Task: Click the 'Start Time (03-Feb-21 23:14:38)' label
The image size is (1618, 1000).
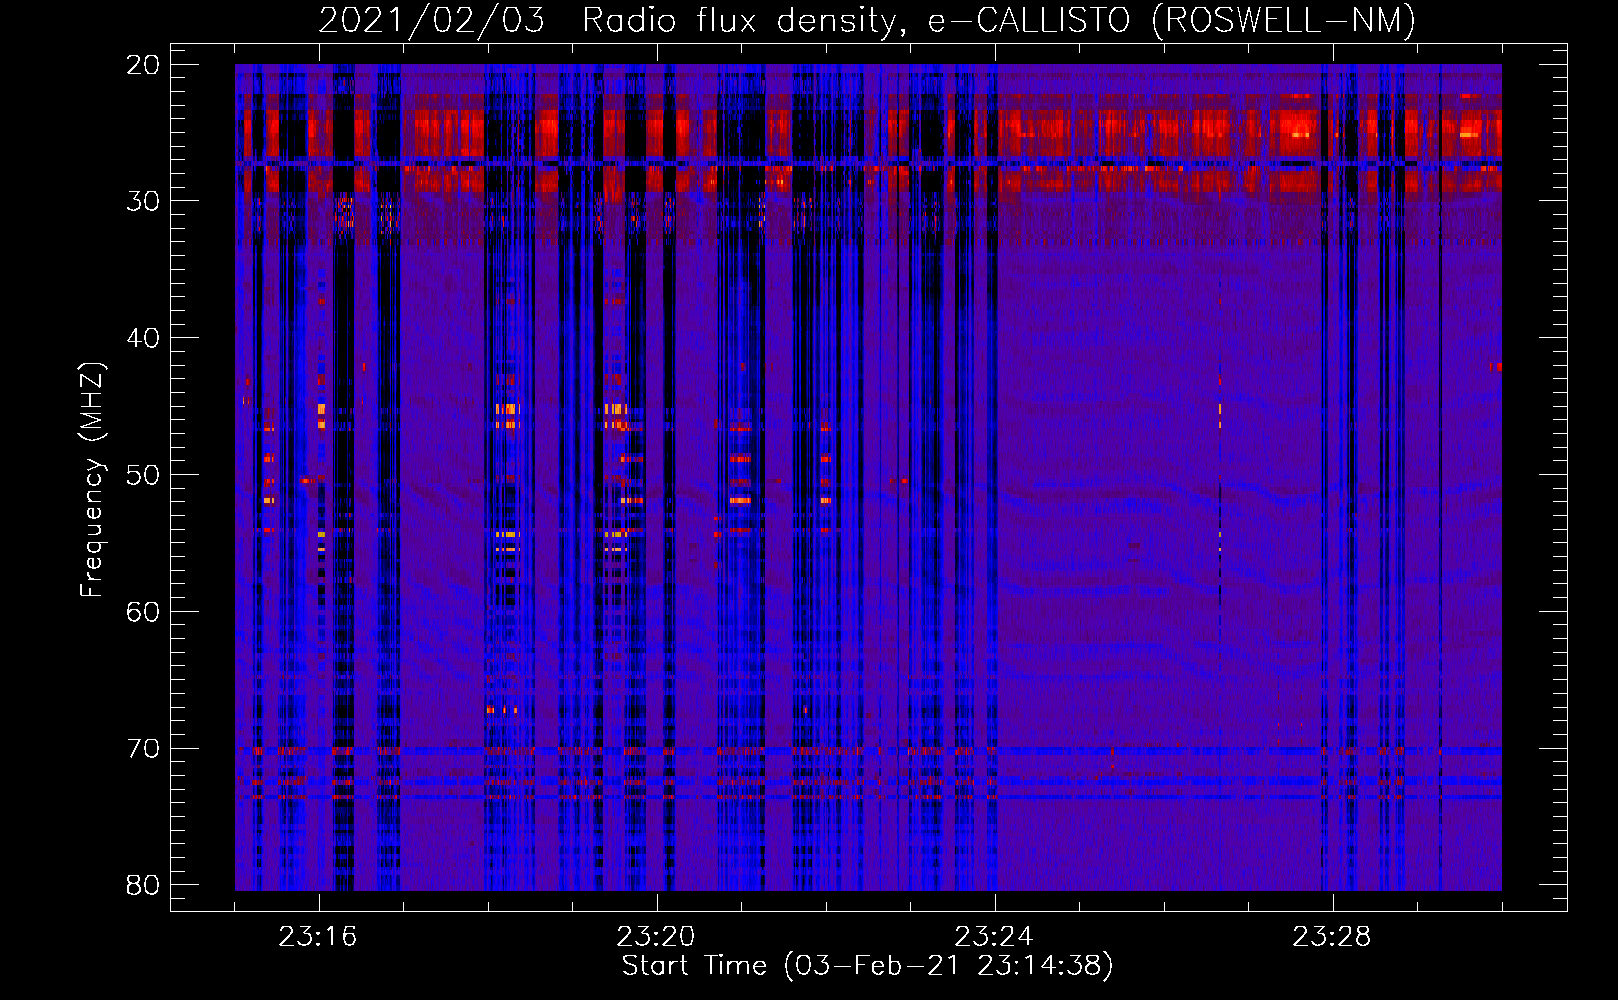Action: (867, 966)
